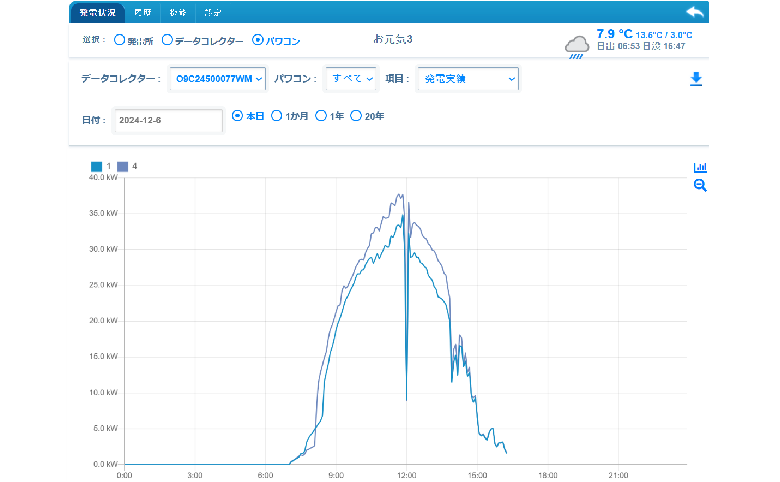Click the zoom out magnifier icon
The height and width of the screenshot is (482, 780).
click(700, 186)
